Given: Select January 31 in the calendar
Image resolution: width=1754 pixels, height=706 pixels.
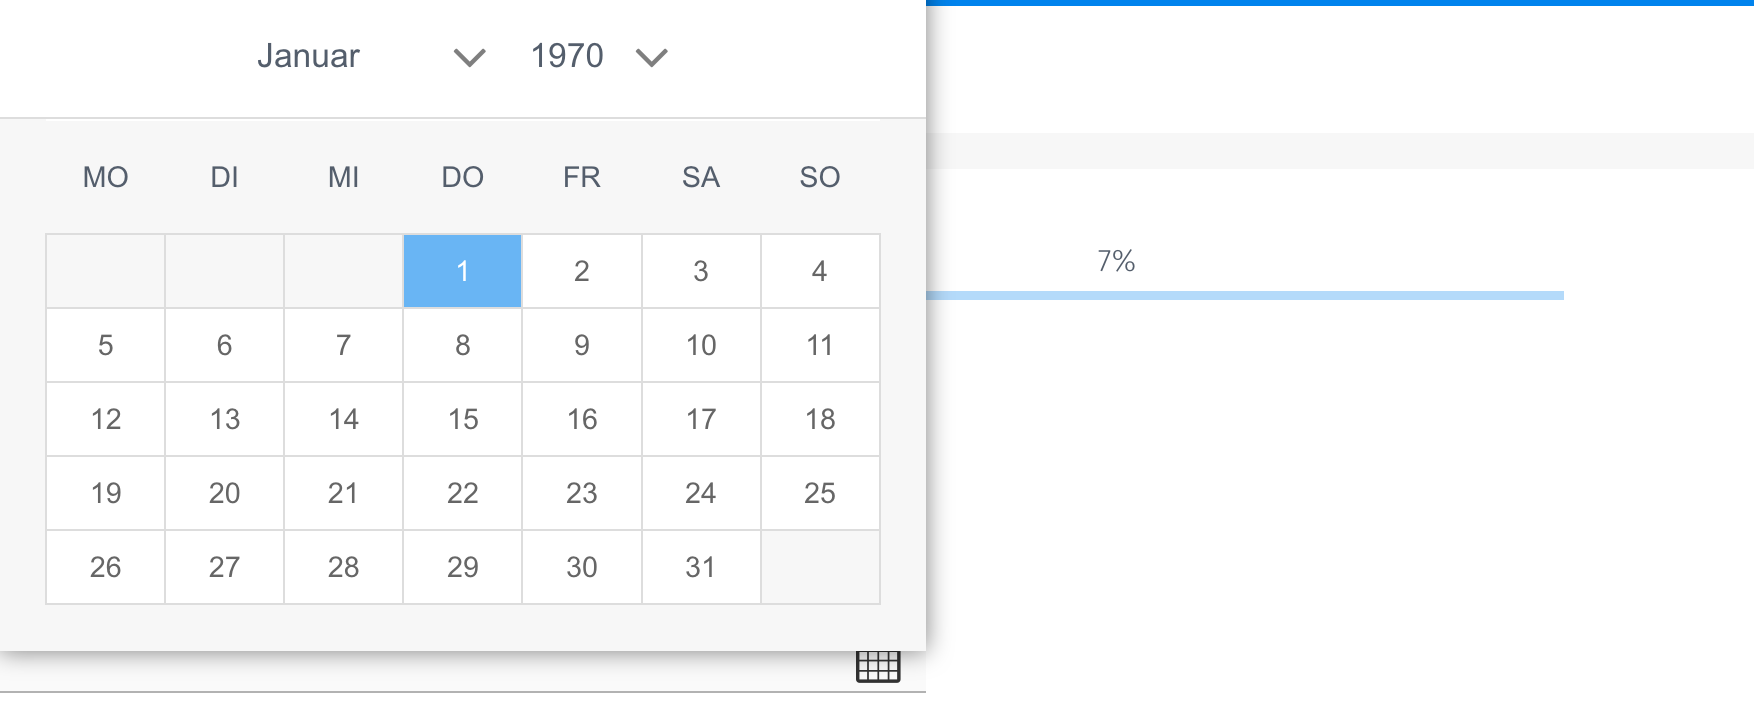Looking at the screenshot, I should click(700, 566).
